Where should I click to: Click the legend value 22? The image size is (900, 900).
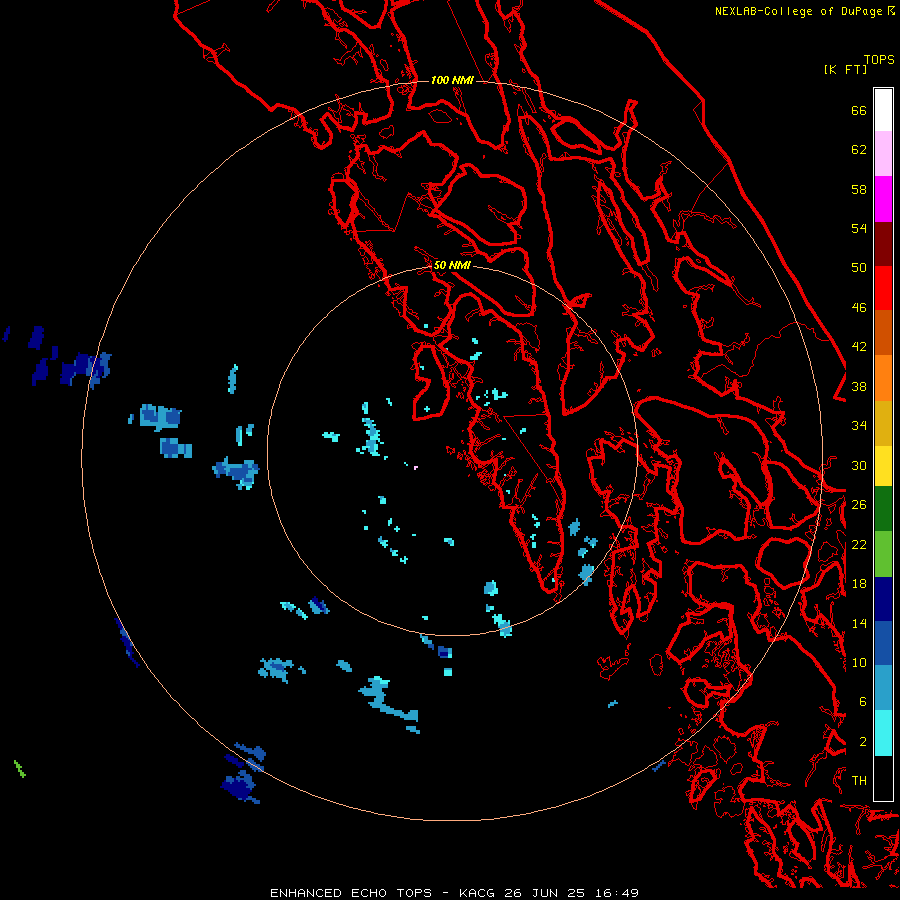(859, 544)
